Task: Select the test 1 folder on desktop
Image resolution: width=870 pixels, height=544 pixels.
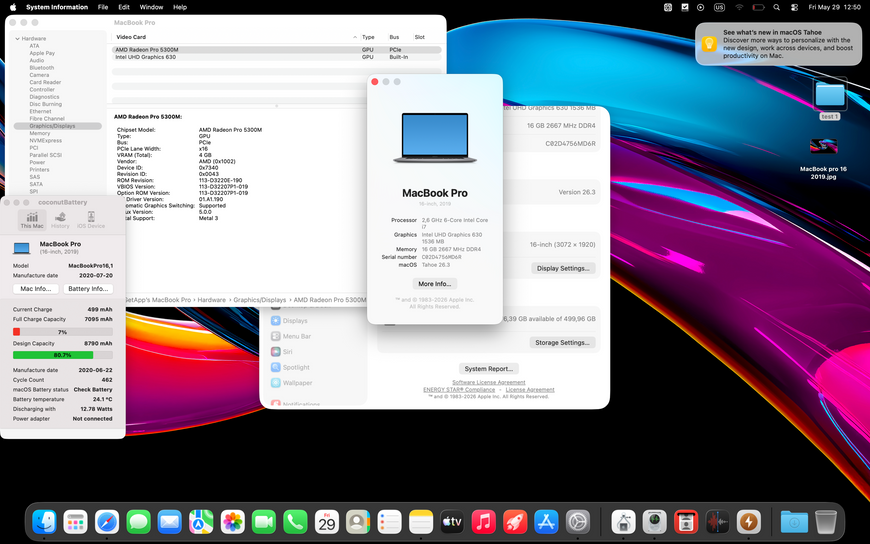Action: click(x=829, y=99)
